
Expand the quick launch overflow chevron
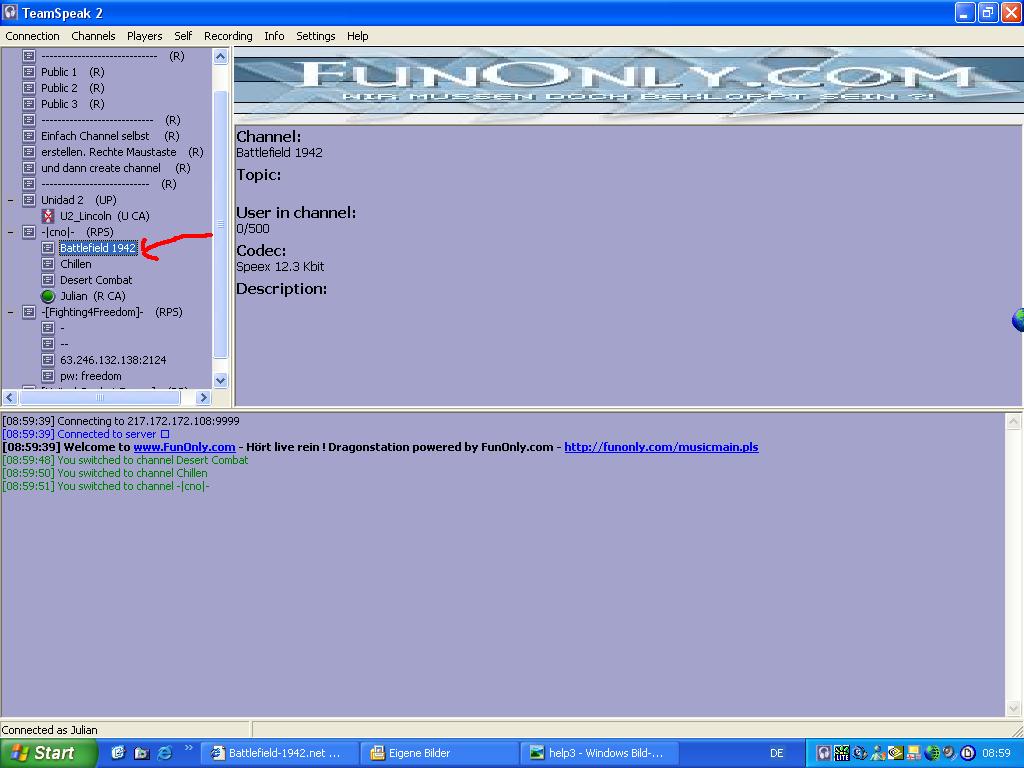tap(189, 748)
